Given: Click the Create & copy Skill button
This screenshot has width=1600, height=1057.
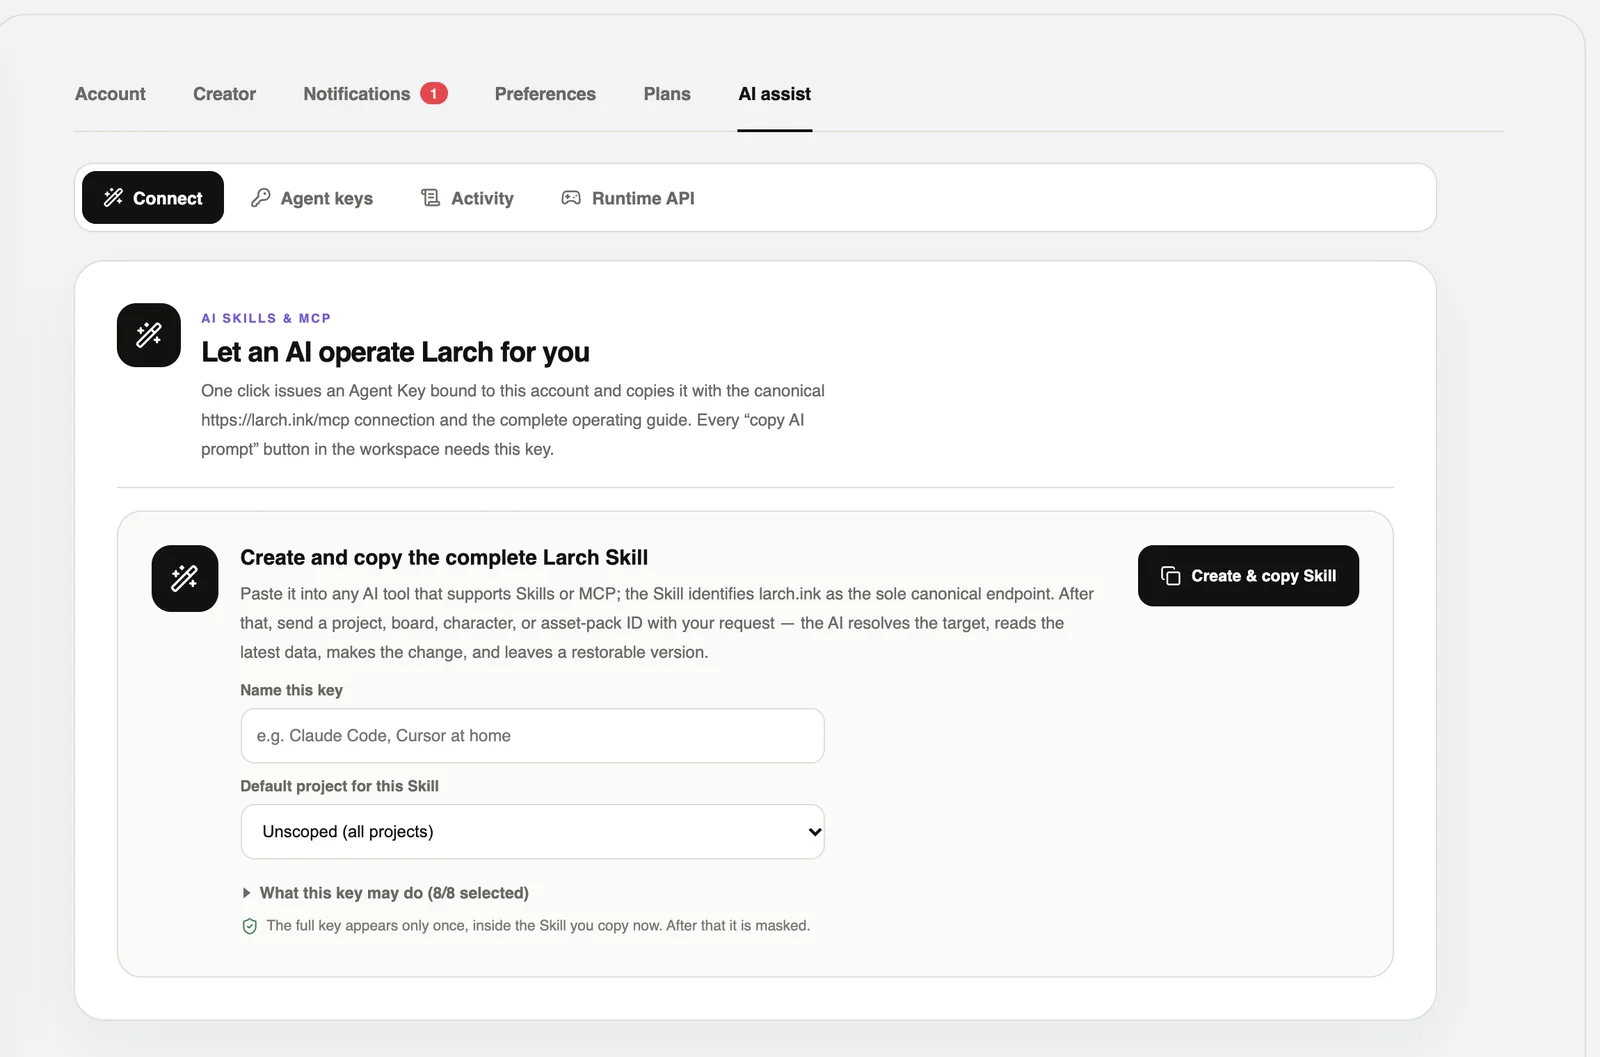Looking at the screenshot, I should click(1248, 576).
